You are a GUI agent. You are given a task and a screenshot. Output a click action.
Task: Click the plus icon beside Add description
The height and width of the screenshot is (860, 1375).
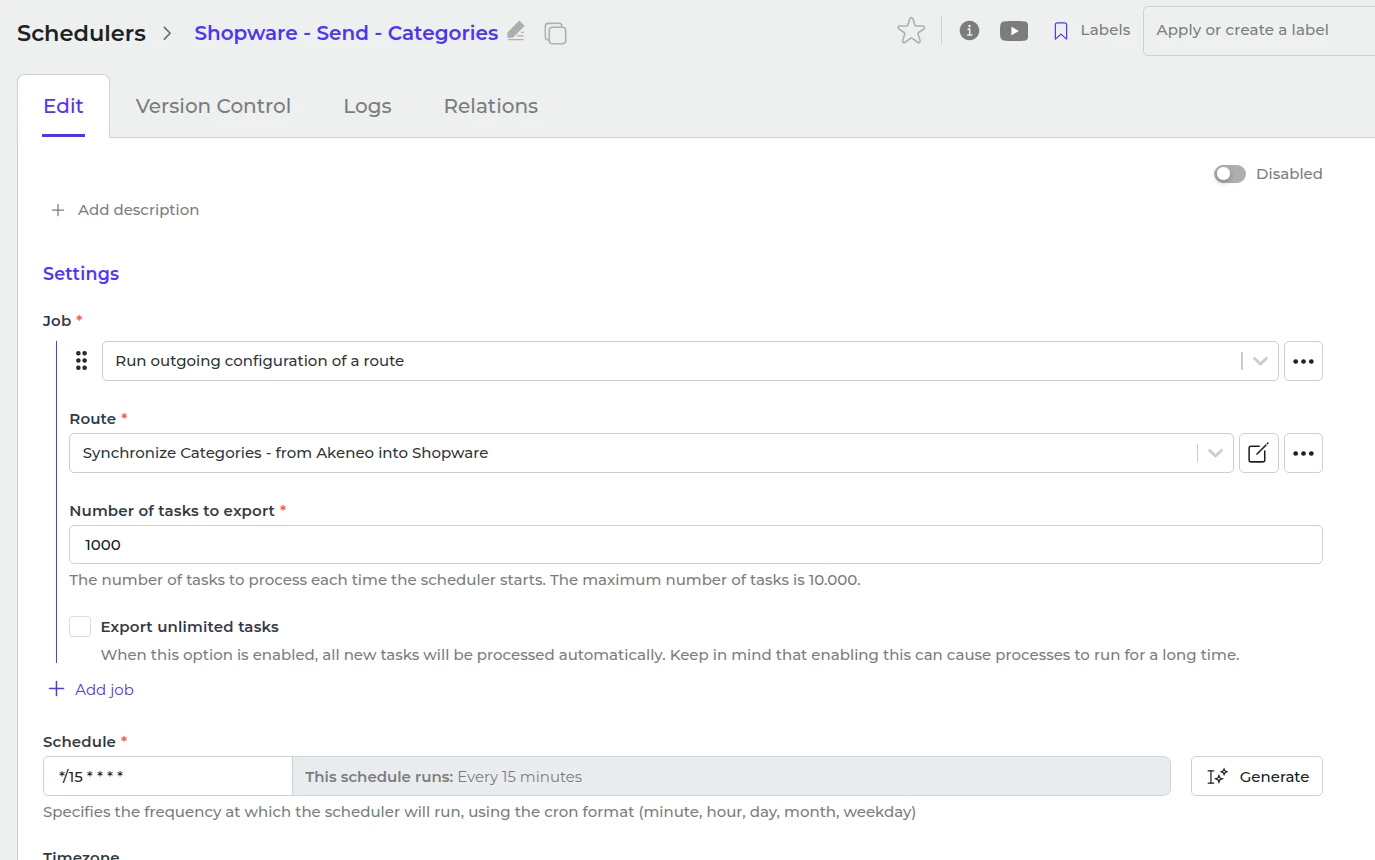click(58, 210)
